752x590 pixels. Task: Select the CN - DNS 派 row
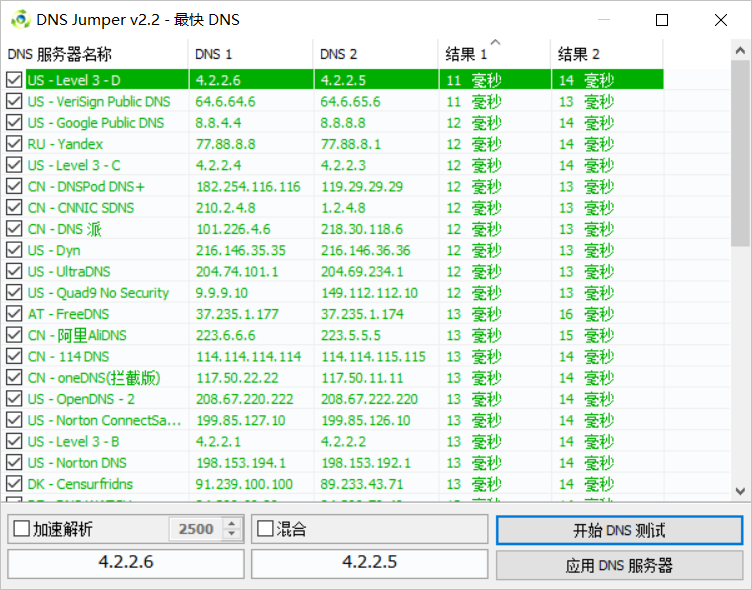pyautogui.click(x=335, y=229)
